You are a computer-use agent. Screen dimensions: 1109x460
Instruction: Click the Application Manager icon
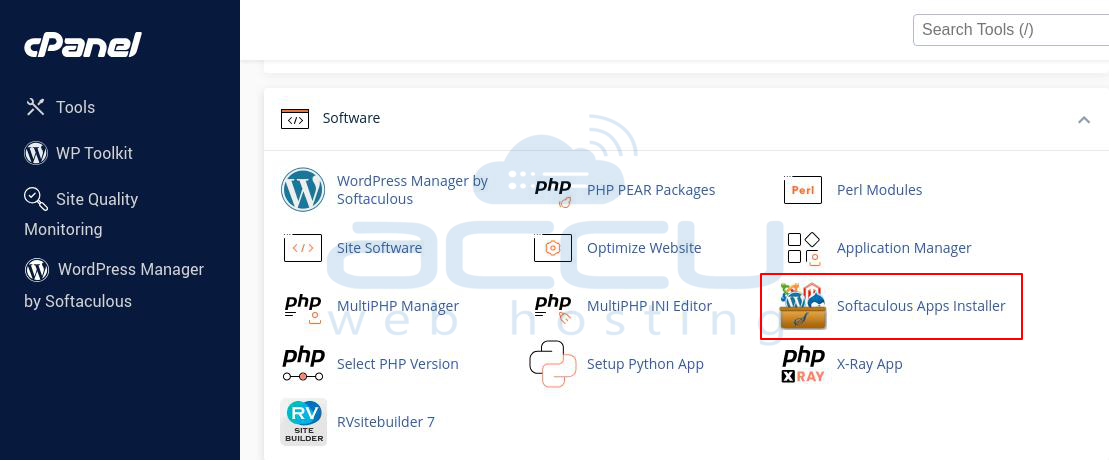[803, 248]
